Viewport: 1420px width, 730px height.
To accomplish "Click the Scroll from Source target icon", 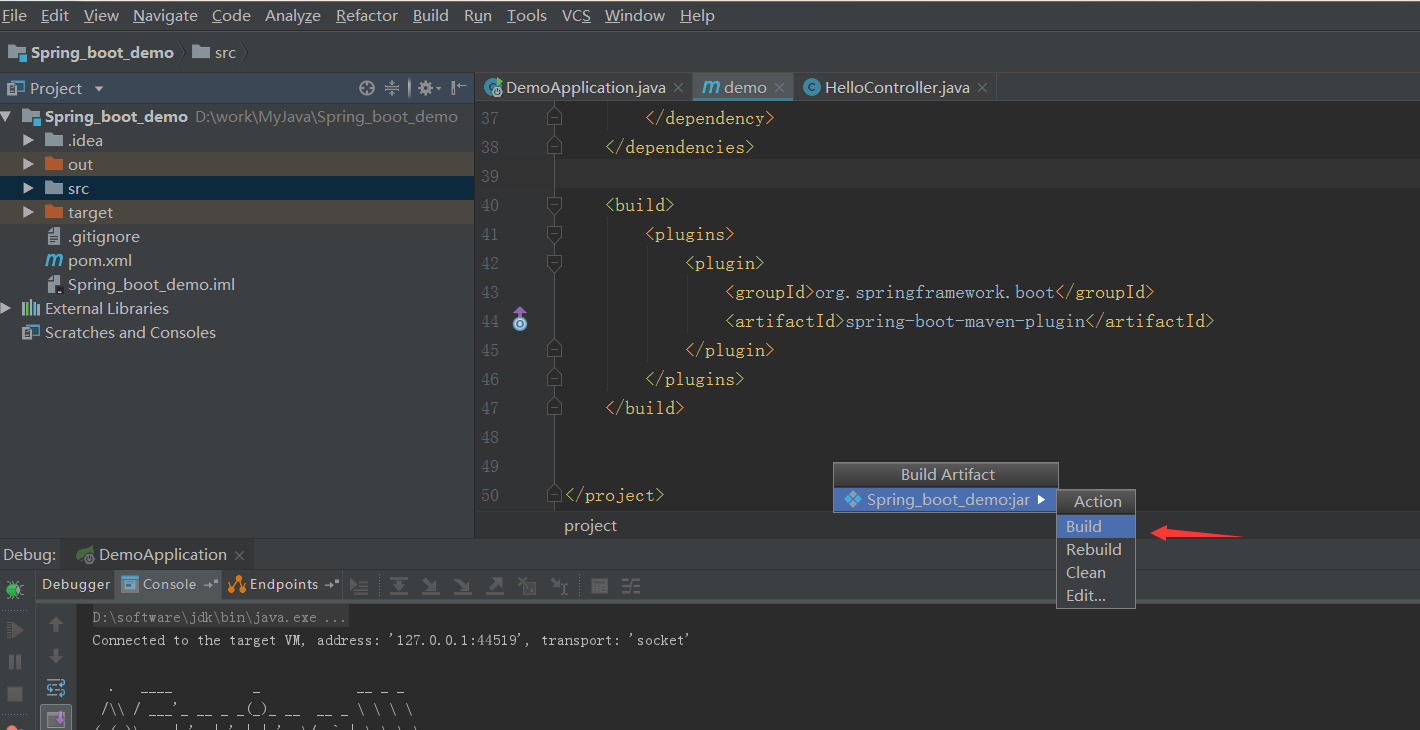I will tap(367, 88).
